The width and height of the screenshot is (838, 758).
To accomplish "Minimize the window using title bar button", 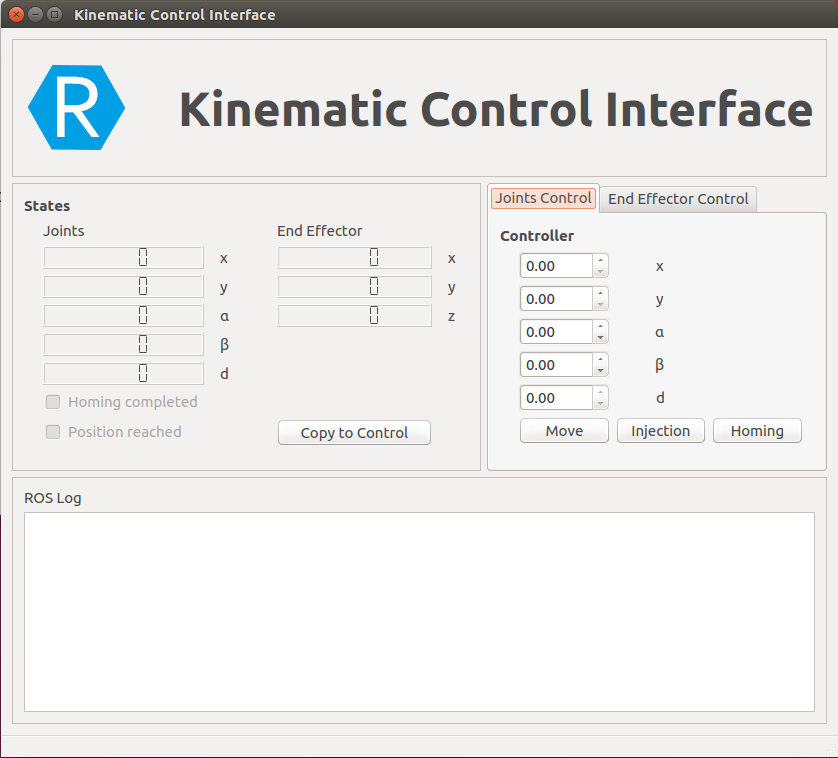I will tap(35, 14).
